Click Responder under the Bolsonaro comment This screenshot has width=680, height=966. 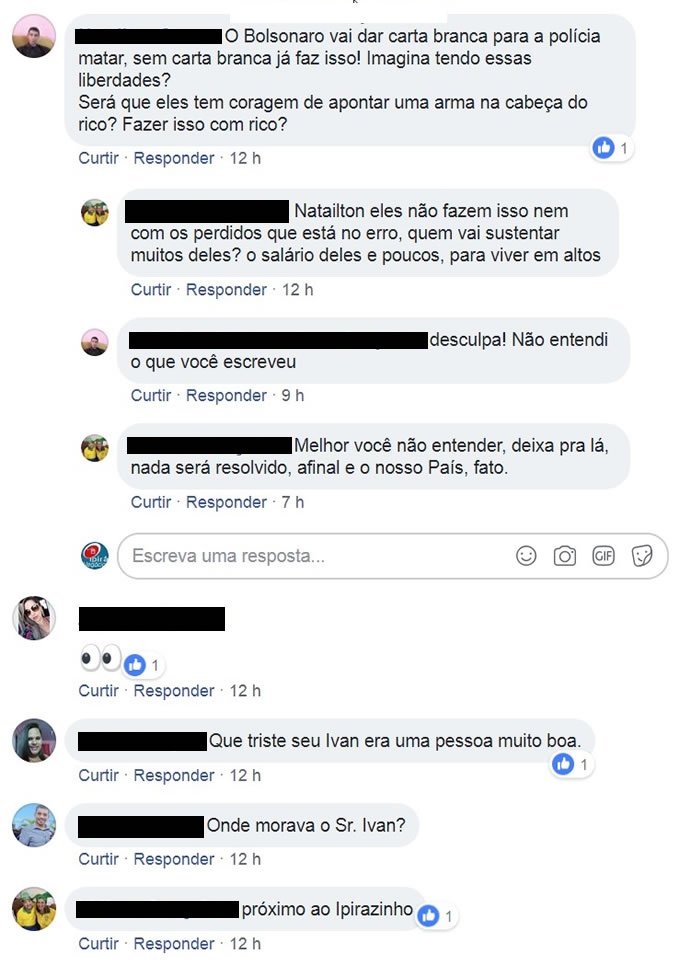pyautogui.click(x=174, y=158)
